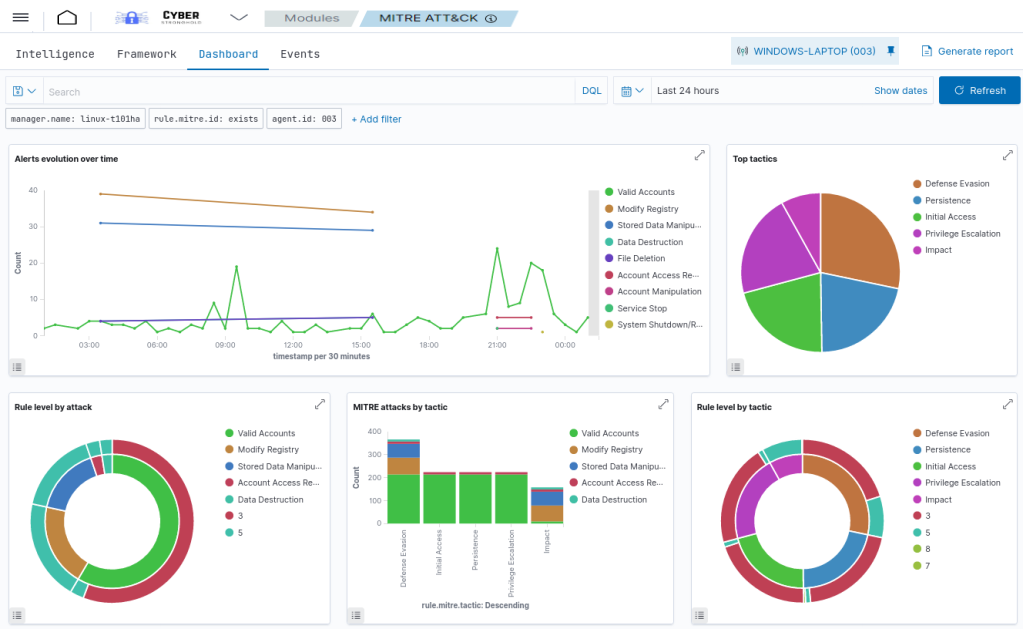1023x629 pixels.
Task: Open the date quick menu calendar dropdown
Action: pyautogui.click(x=632, y=91)
